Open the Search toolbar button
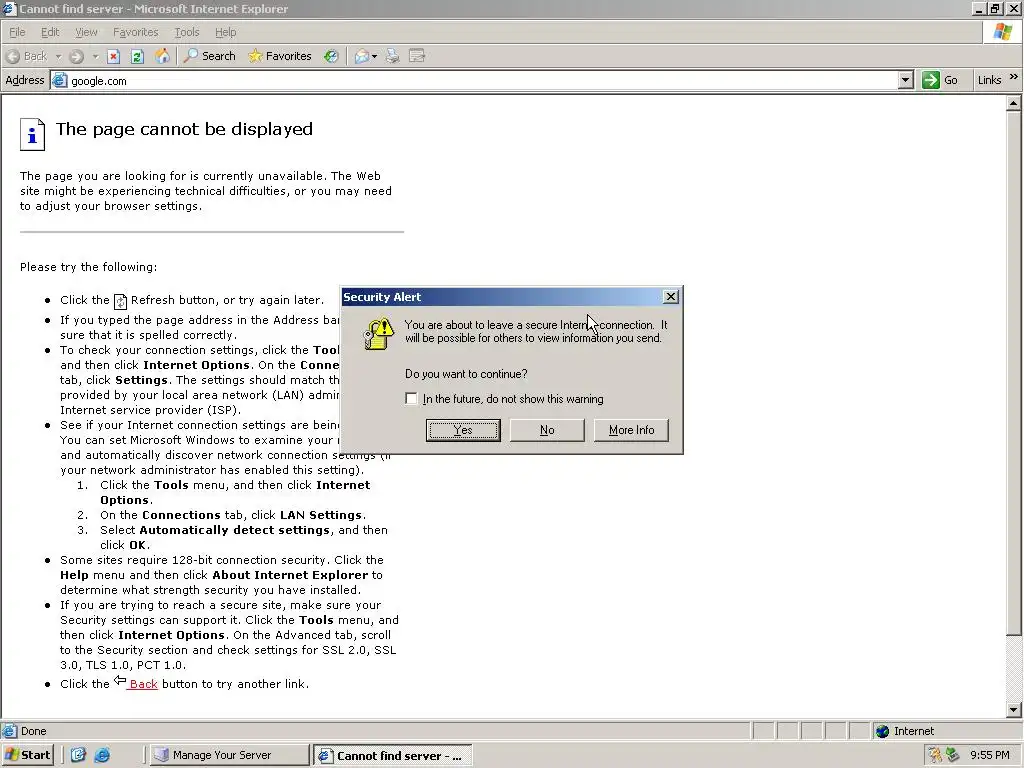Screen dimensions: 1024x768 tap(210, 56)
